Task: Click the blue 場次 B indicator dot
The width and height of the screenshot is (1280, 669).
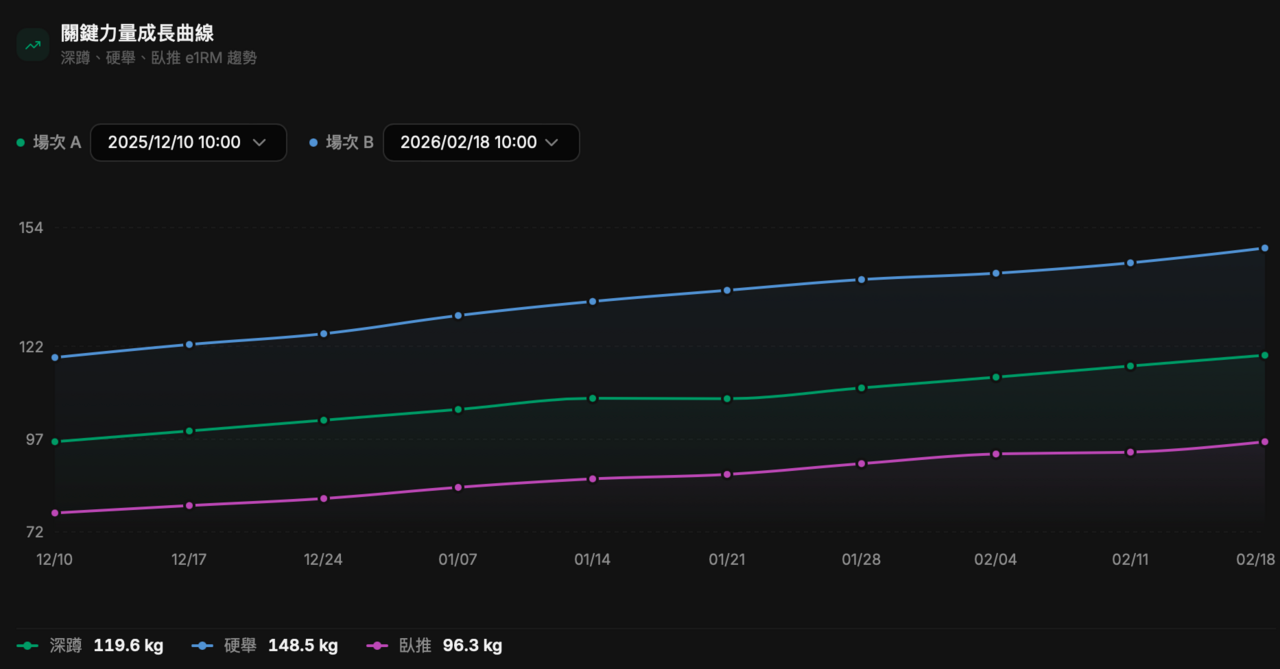Action: coord(314,143)
